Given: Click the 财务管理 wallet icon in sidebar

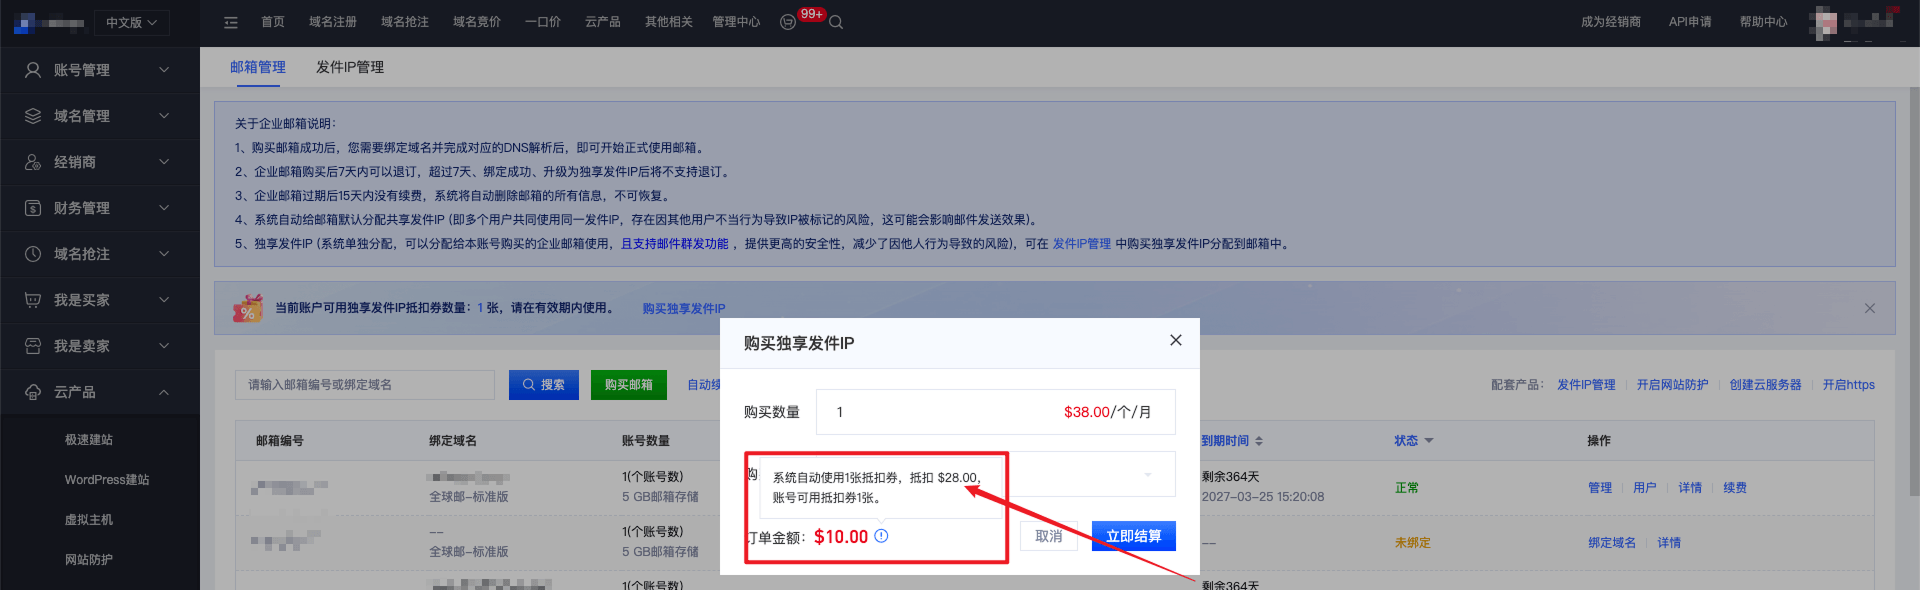Looking at the screenshot, I should point(33,208).
